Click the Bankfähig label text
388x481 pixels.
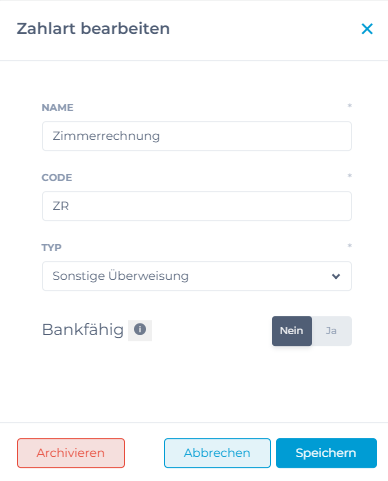(x=83, y=330)
